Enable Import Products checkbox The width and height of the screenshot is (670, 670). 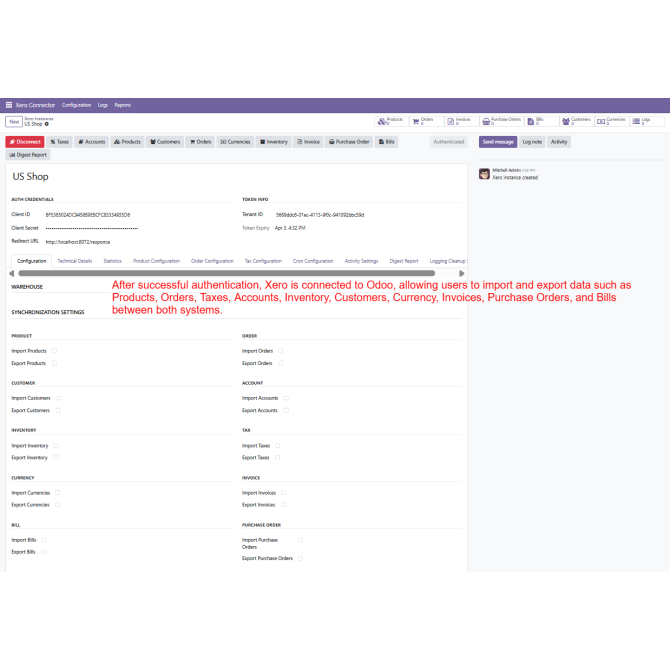[x=54, y=351]
